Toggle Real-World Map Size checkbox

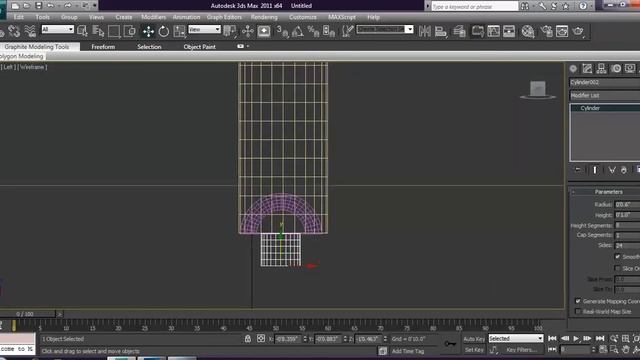click(x=578, y=311)
